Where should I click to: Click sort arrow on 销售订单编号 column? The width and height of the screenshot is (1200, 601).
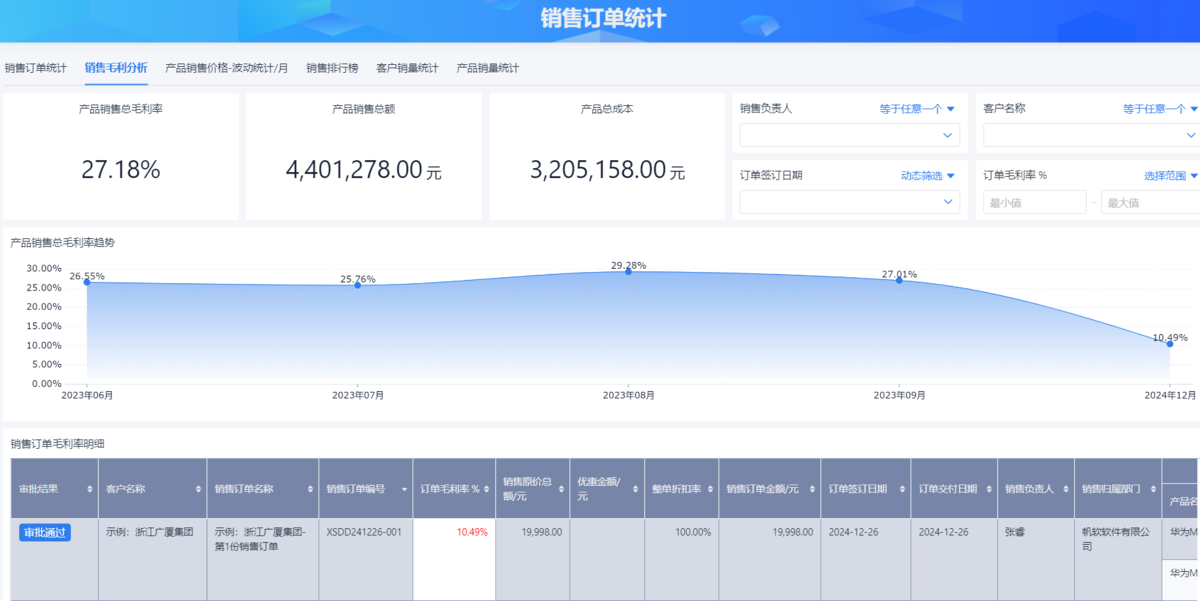pyautogui.click(x=404, y=489)
